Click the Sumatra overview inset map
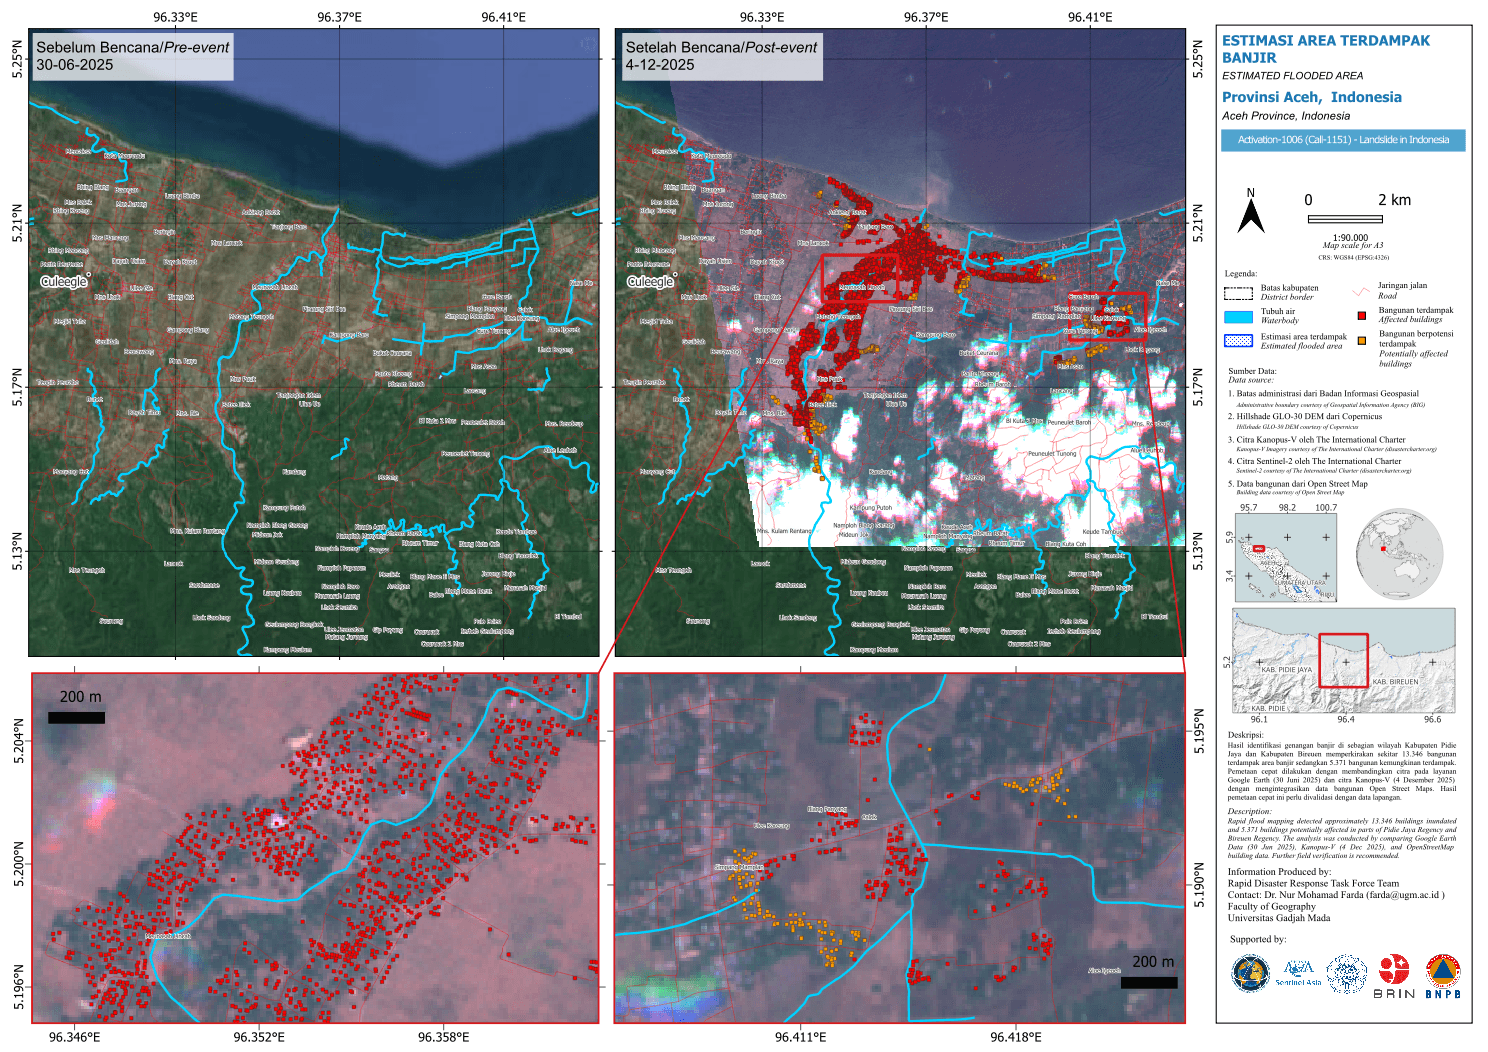 pos(1285,556)
